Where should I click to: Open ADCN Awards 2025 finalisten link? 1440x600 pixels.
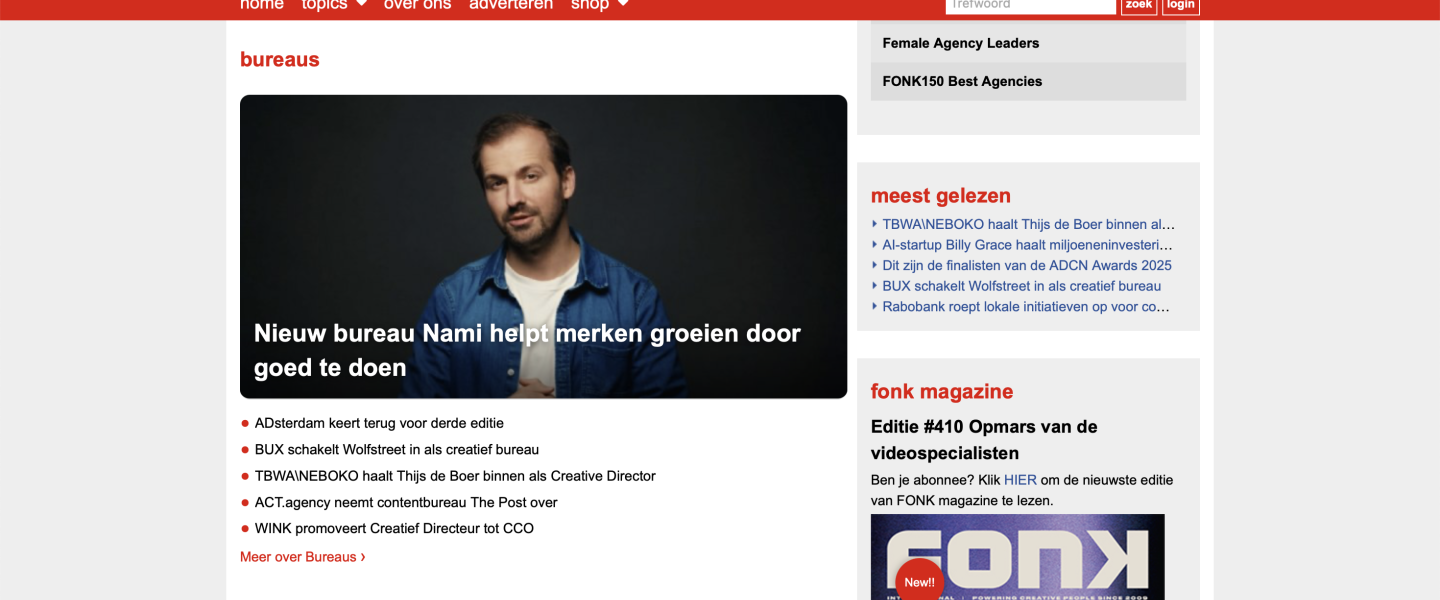pyautogui.click(x=1027, y=265)
